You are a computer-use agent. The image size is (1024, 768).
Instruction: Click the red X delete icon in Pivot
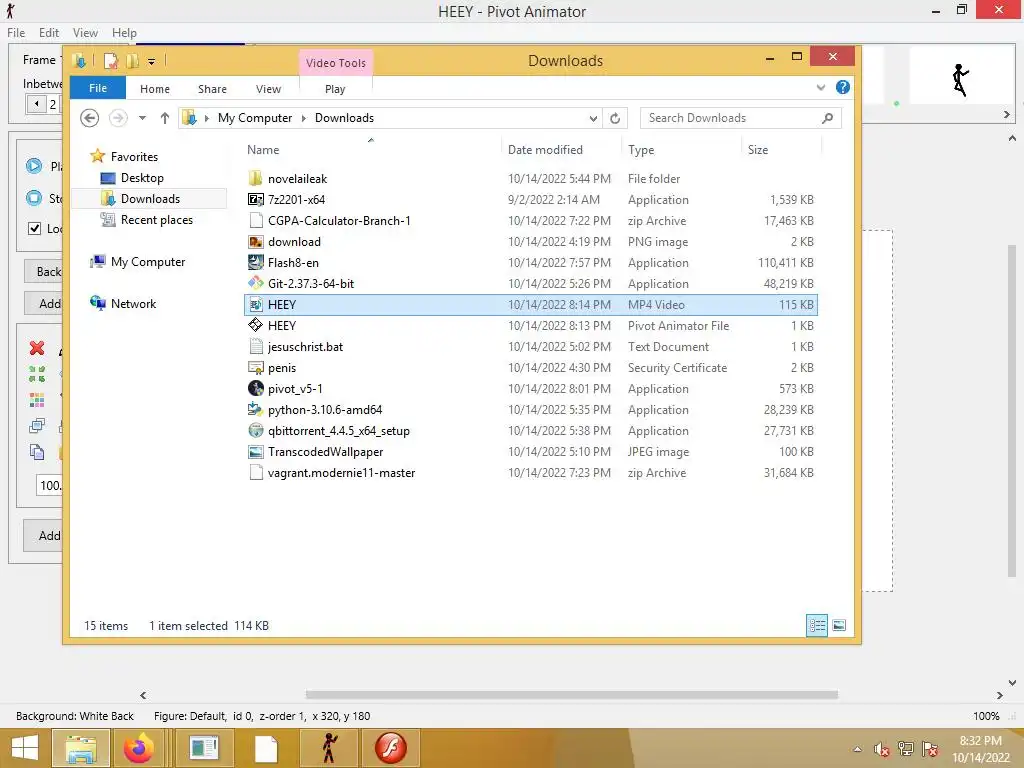(x=37, y=348)
